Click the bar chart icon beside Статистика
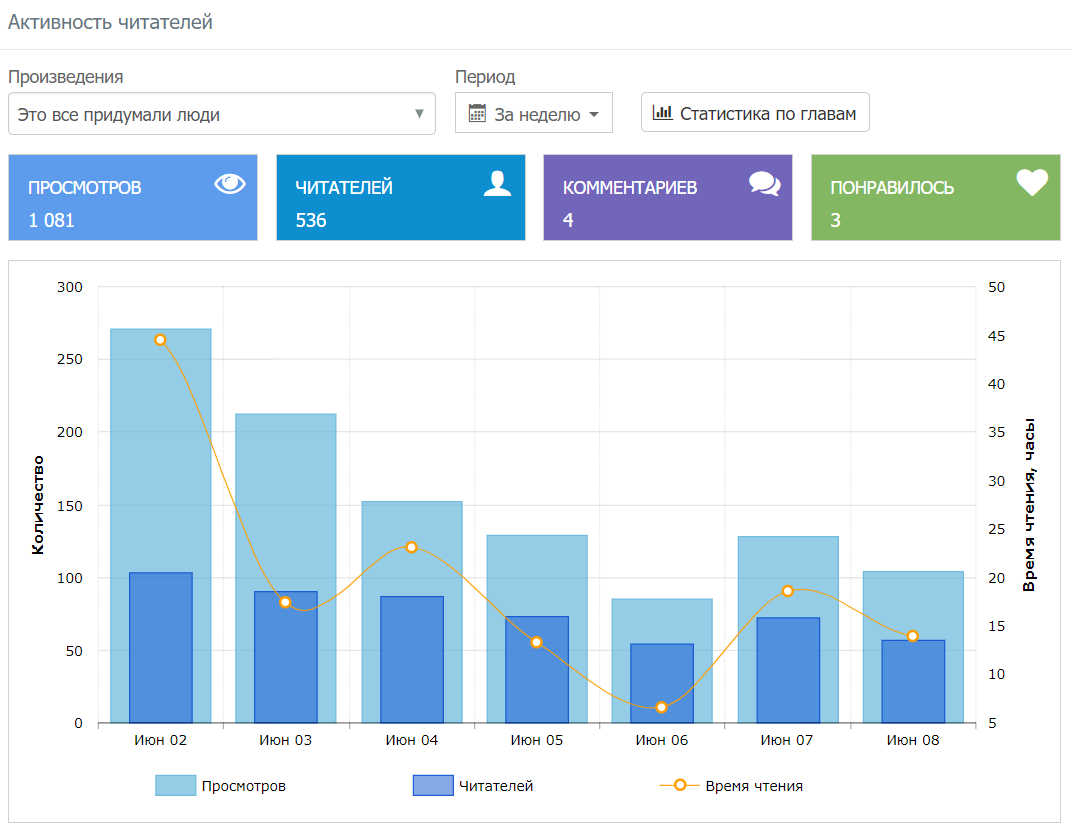 pyautogui.click(x=662, y=113)
